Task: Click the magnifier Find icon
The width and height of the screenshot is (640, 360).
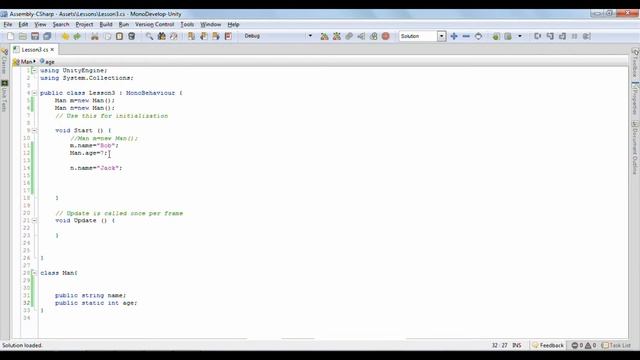Action: pyautogui.click(x=149, y=36)
